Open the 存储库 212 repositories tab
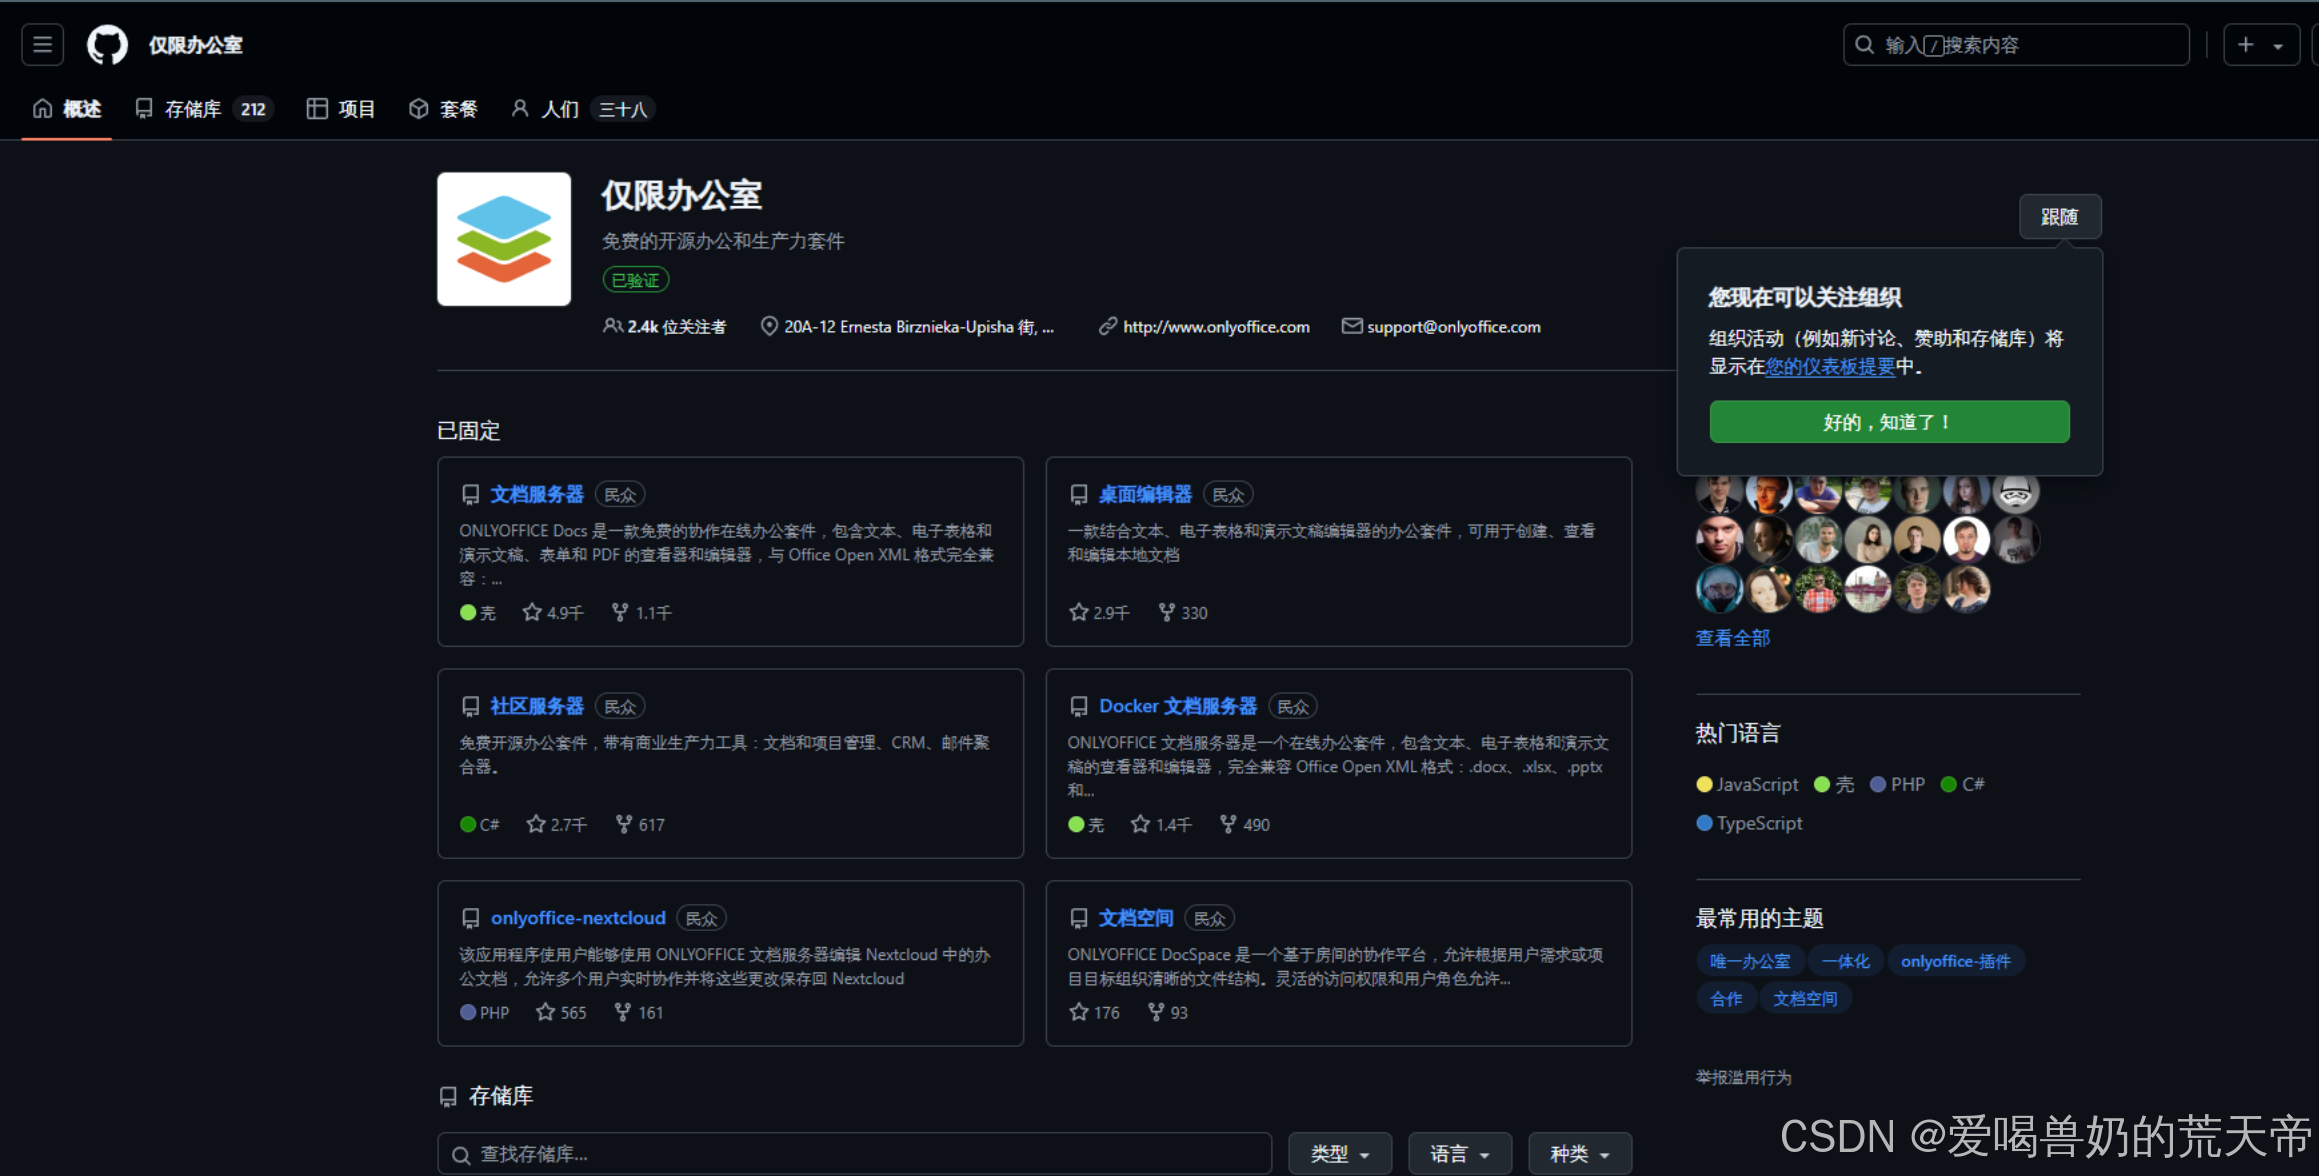The image size is (2319, 1176). pos(203,109)
